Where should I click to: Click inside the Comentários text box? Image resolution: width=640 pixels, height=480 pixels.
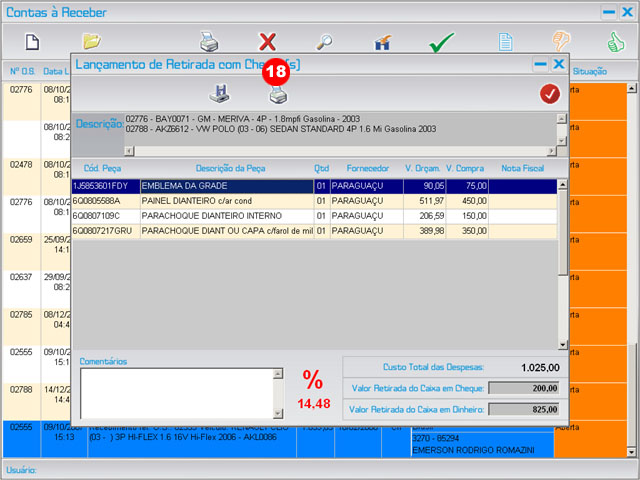(x=177, y=393)
